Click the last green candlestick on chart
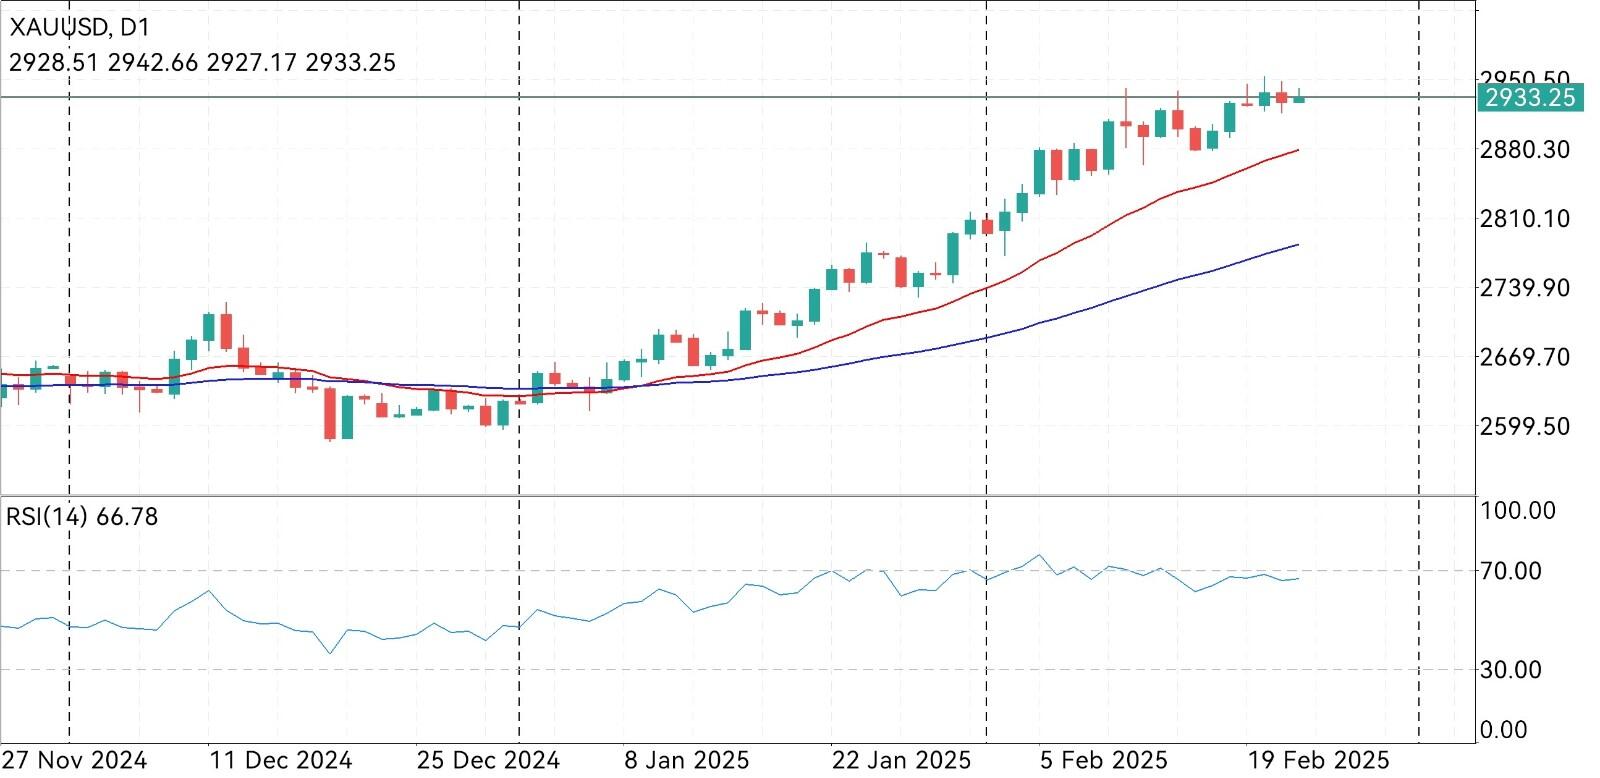The height and width of the screenshot is (778, 1600). (x=1299, y=96)
